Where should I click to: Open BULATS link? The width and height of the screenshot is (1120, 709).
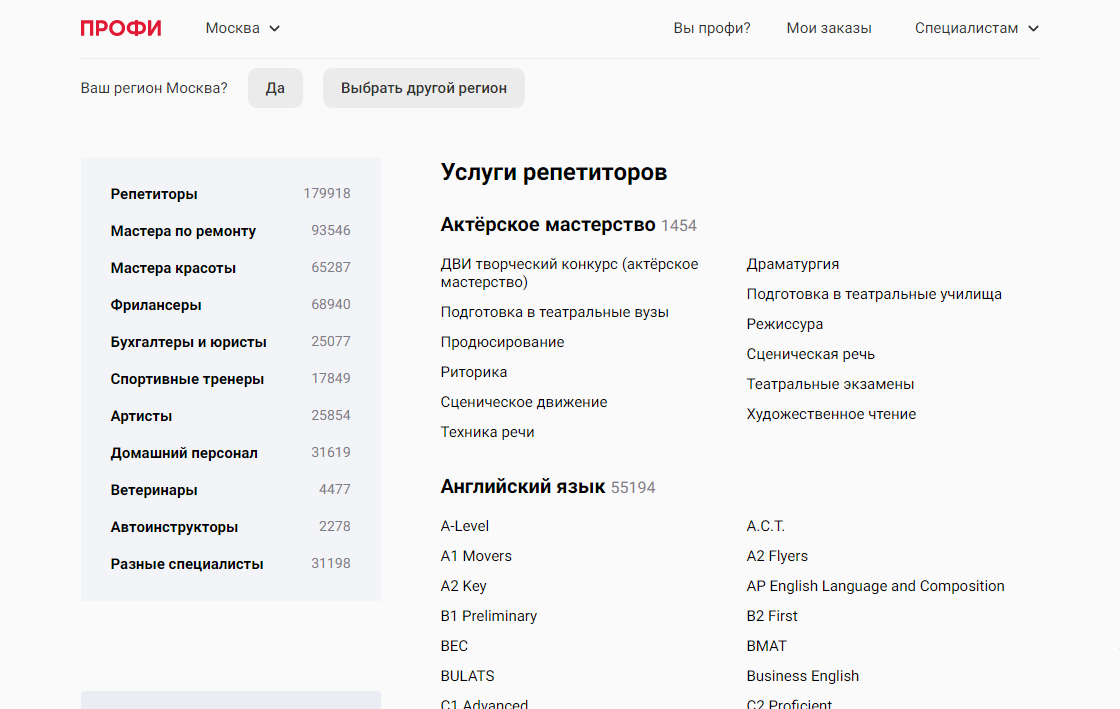(x=467, y=676)
